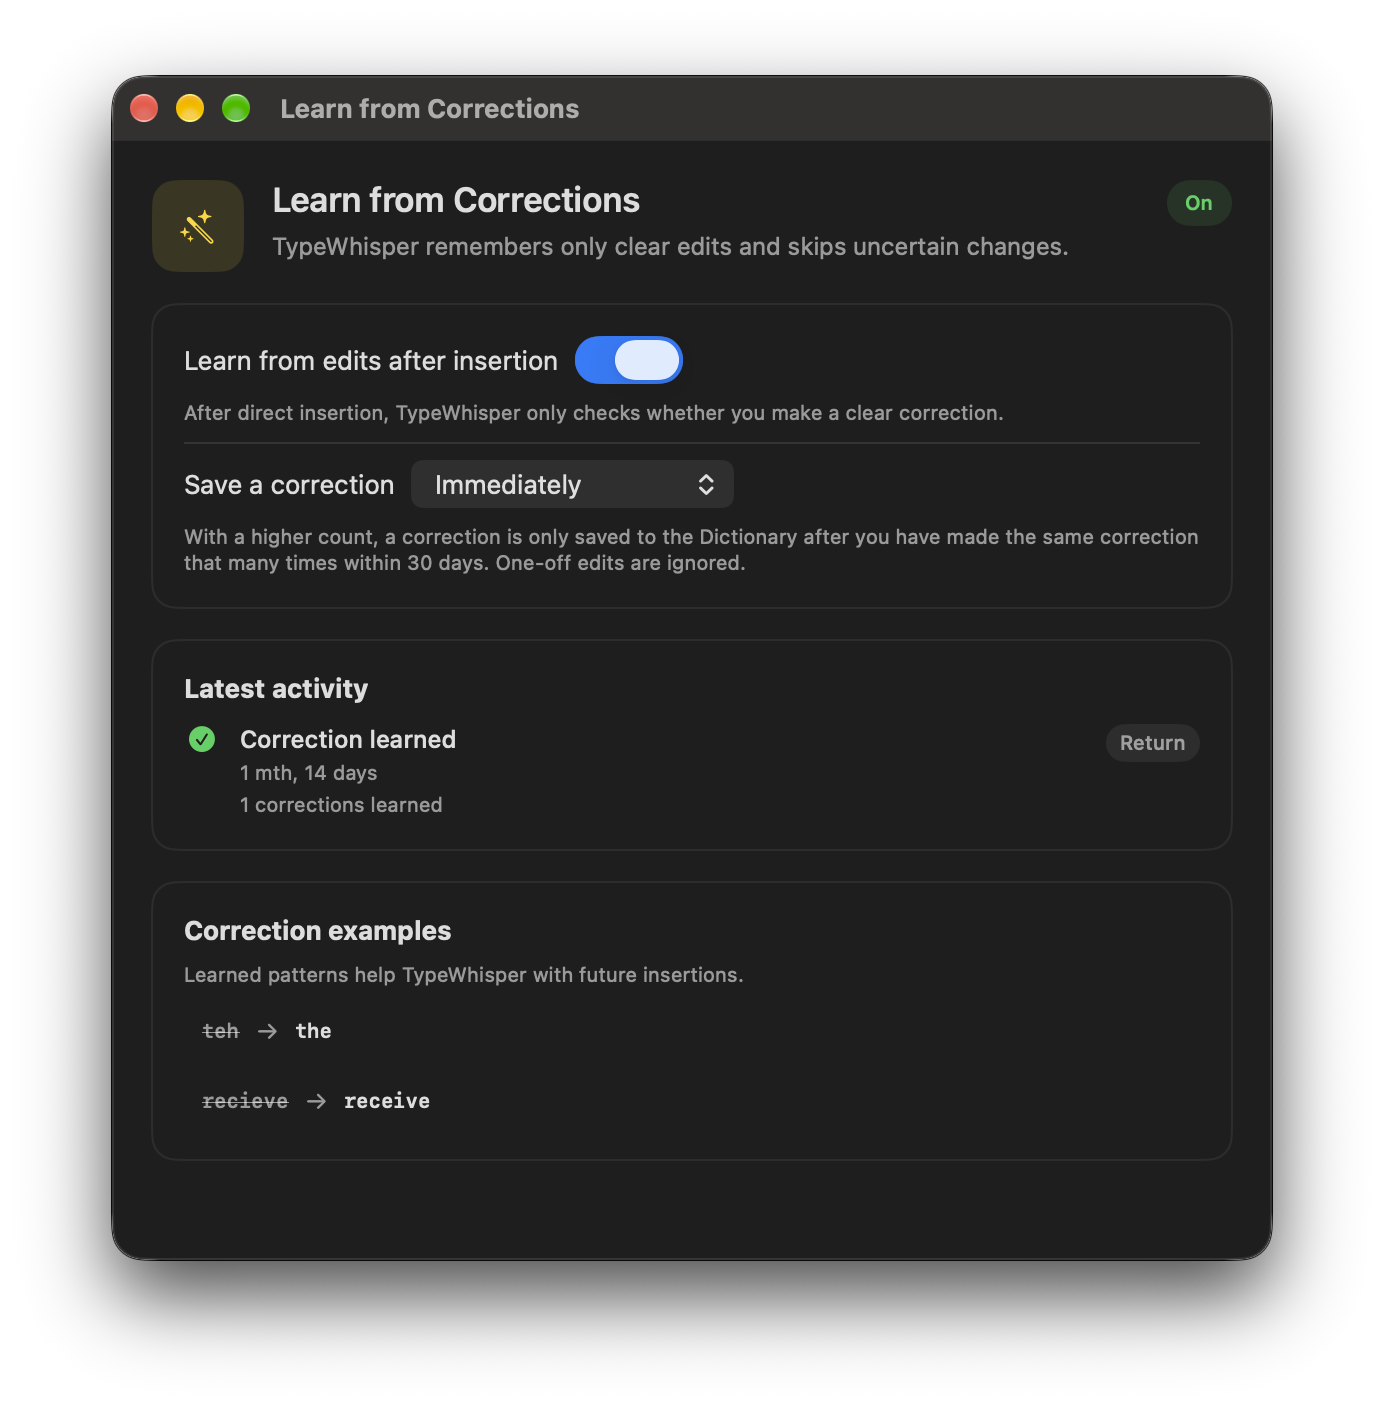The height and width of the screenshot is (1408, 1384).
Task: Click the large Learn from Corrections heading
Action: point(456,200)
